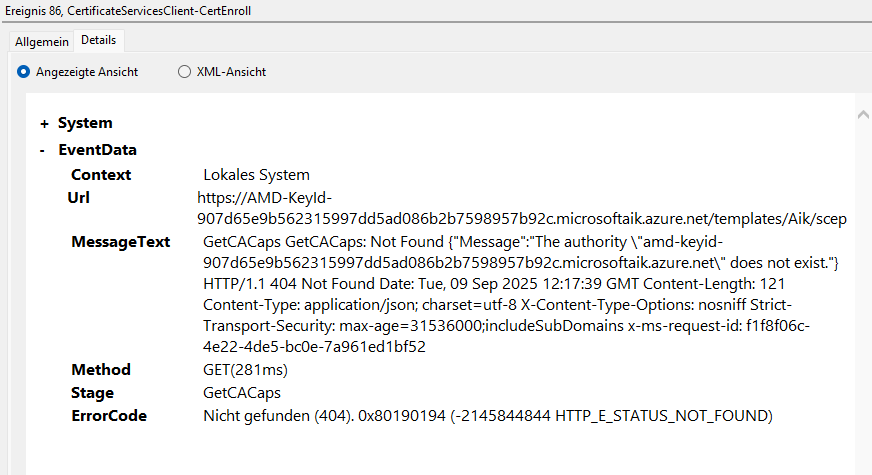The image size is (872, 475).
Task: Select the Details tab
Action: point(98,40)
